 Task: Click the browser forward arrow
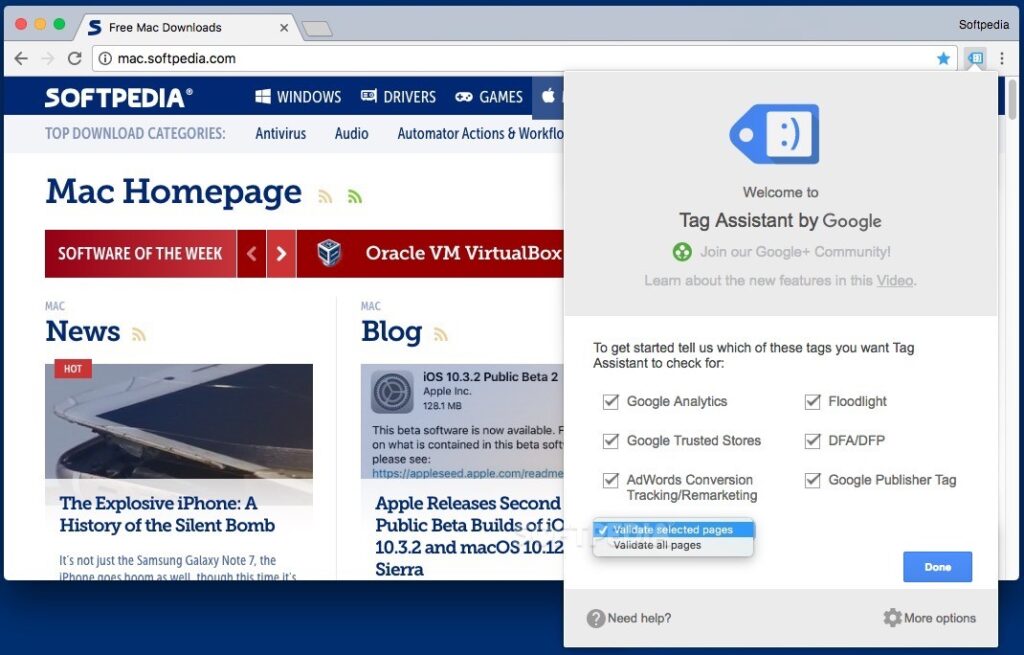coord(48,59)
